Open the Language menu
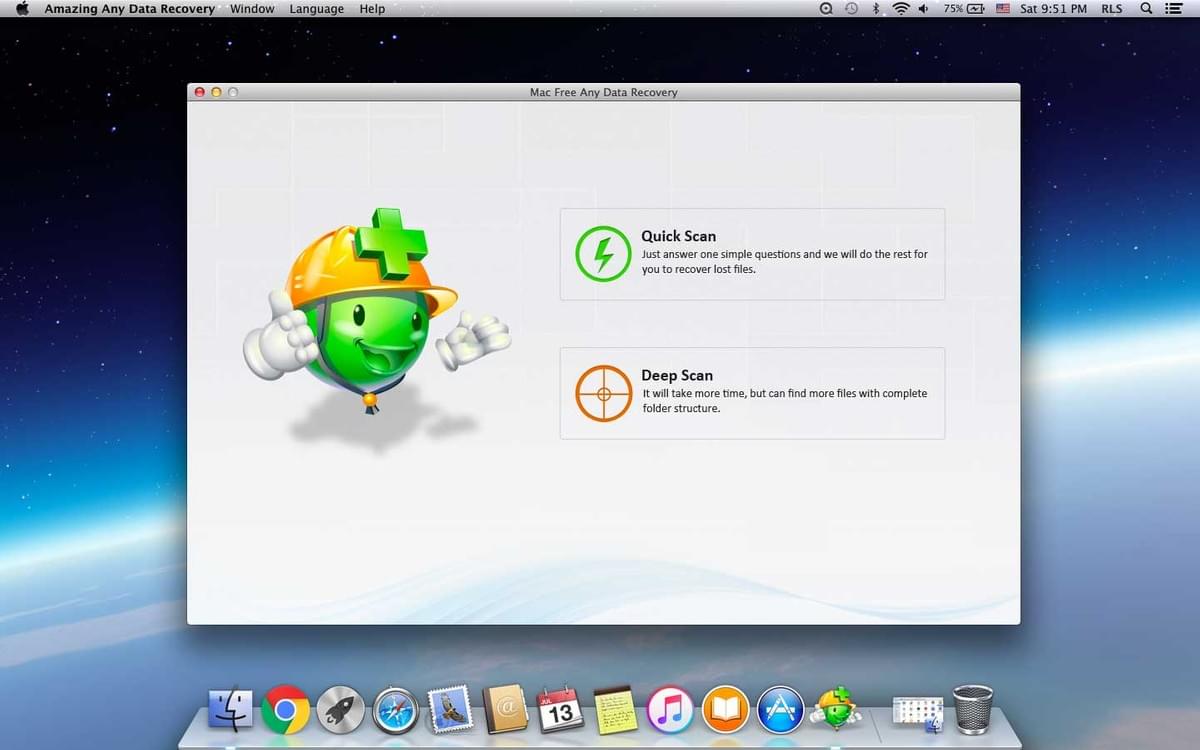The image size is (1200, 750). [316, 9]
